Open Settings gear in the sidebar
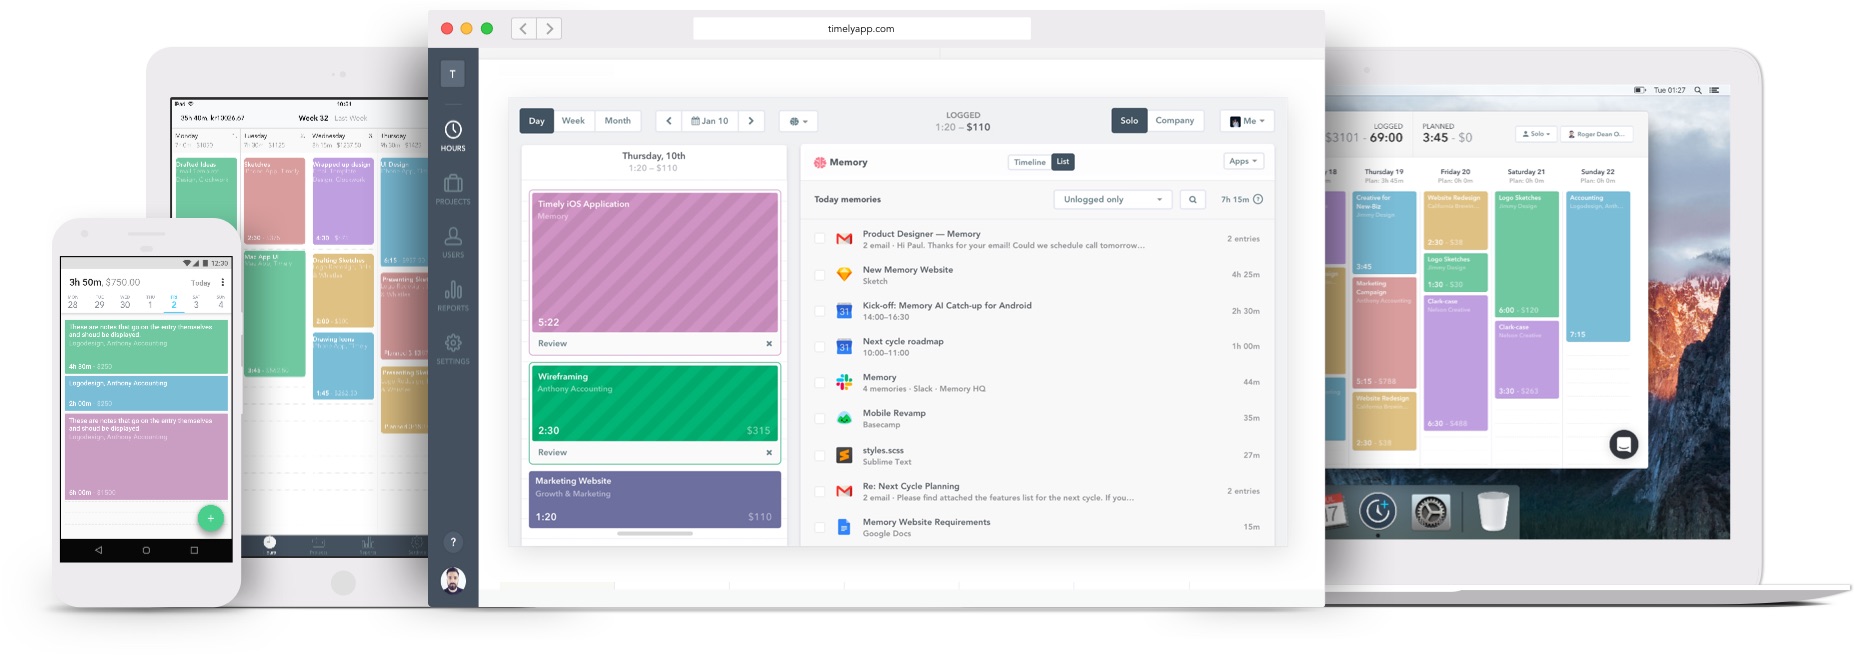 coord(453,348)
